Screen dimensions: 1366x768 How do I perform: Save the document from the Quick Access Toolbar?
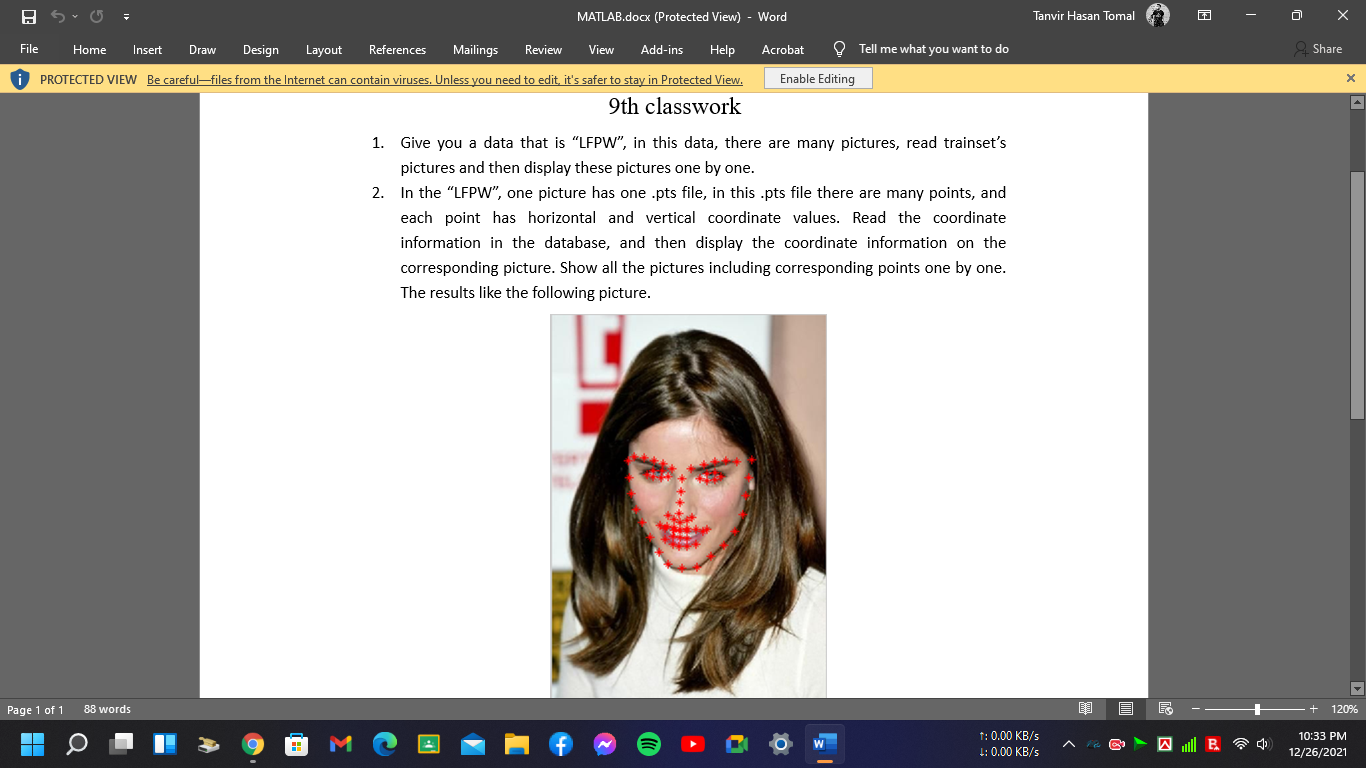(28, 16)
